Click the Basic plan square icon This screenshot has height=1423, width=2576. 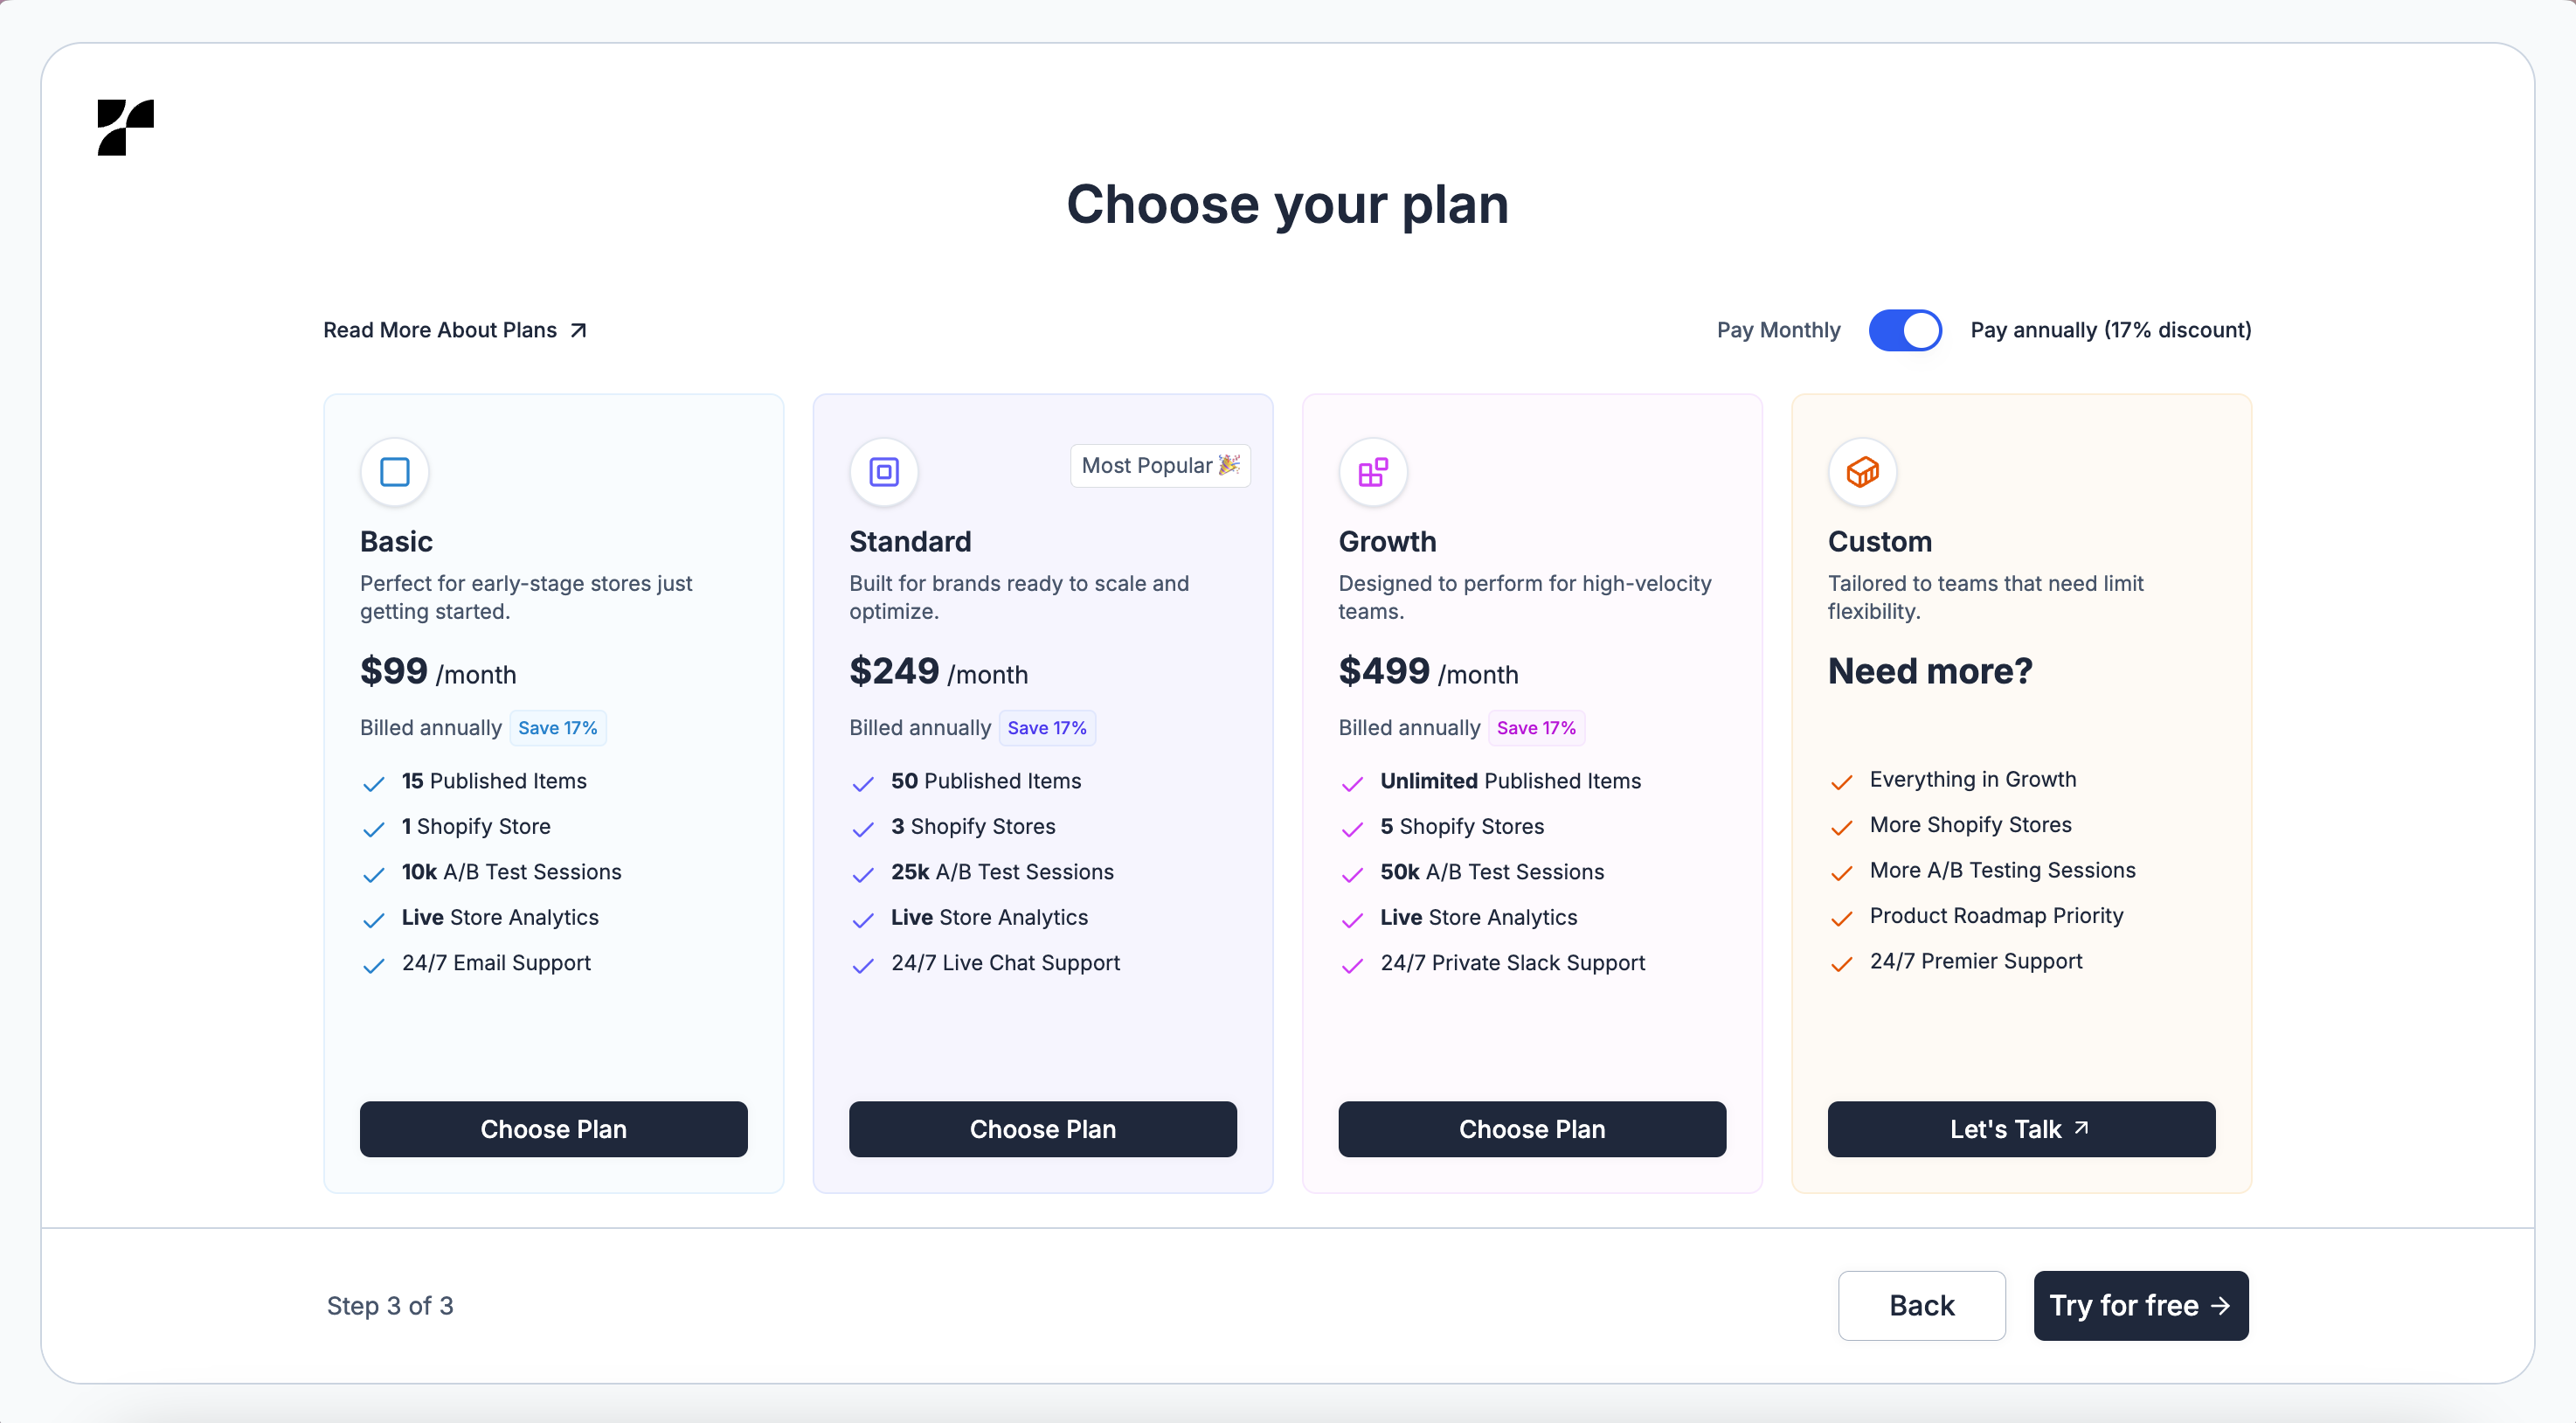click(x=395, y=472)
